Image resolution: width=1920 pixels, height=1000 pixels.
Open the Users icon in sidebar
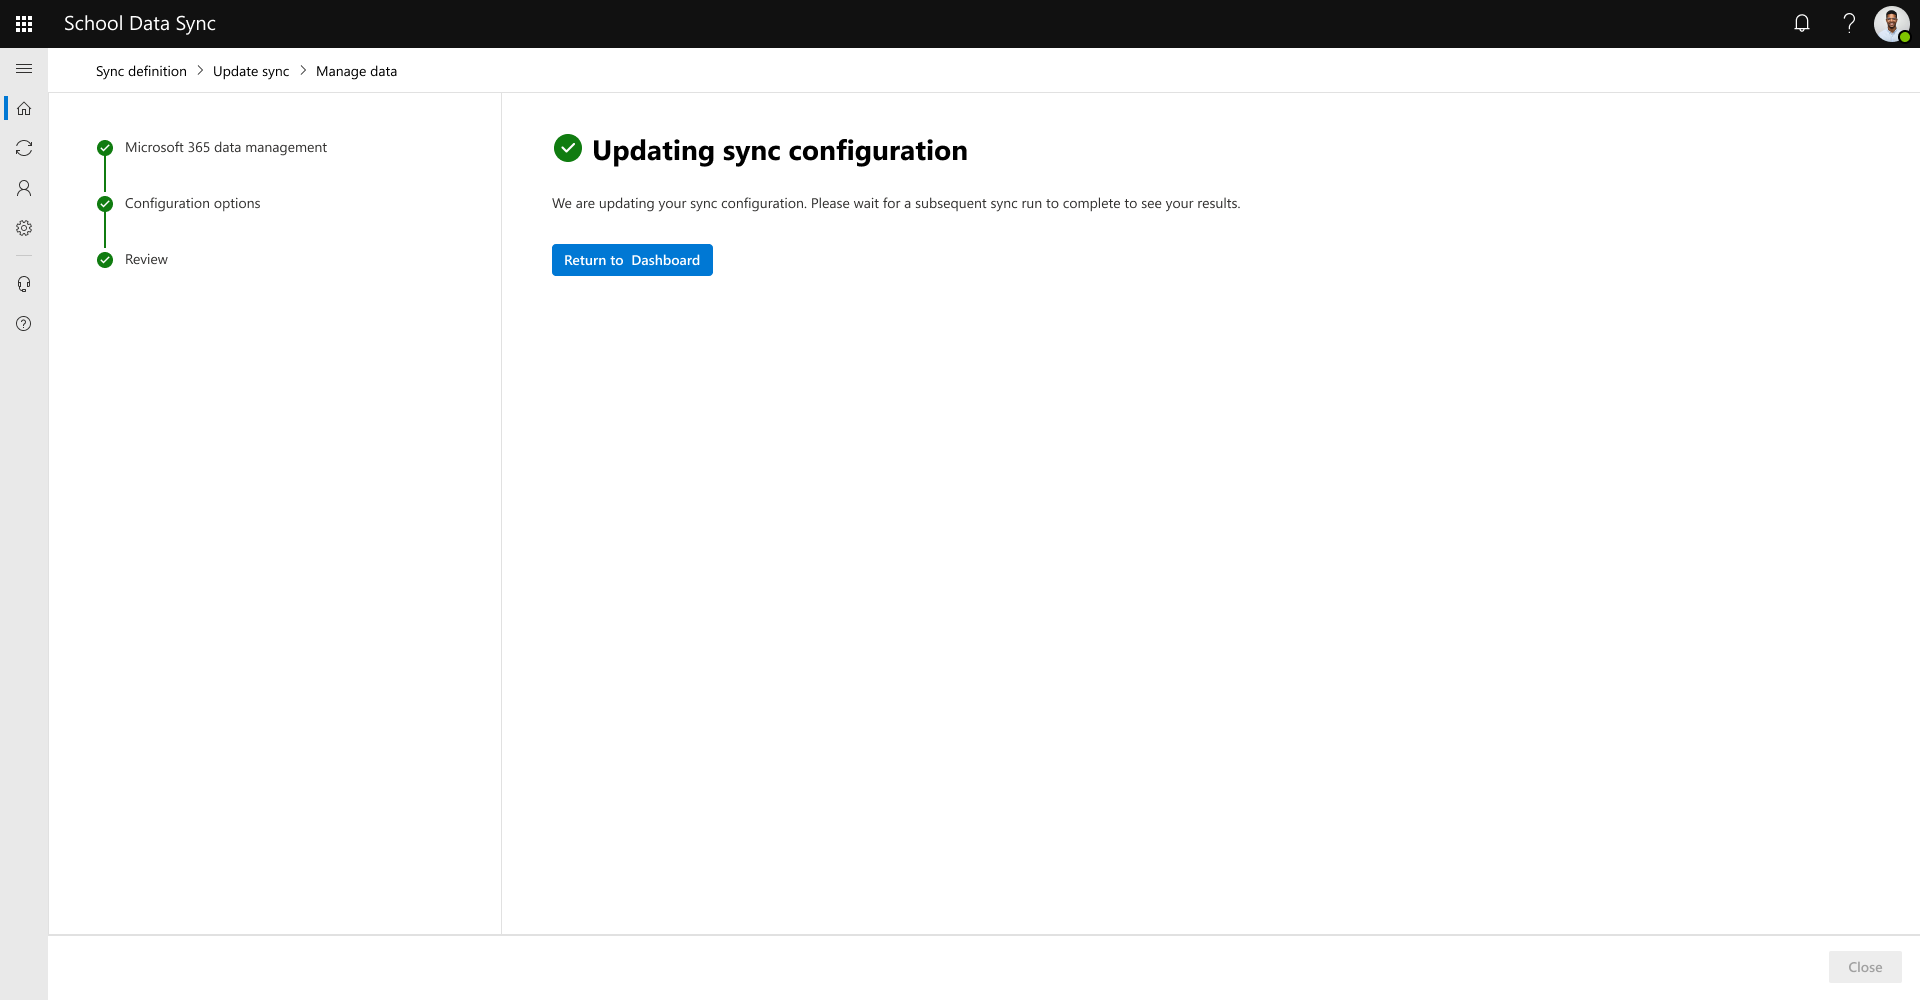click(x=24, y=188)
